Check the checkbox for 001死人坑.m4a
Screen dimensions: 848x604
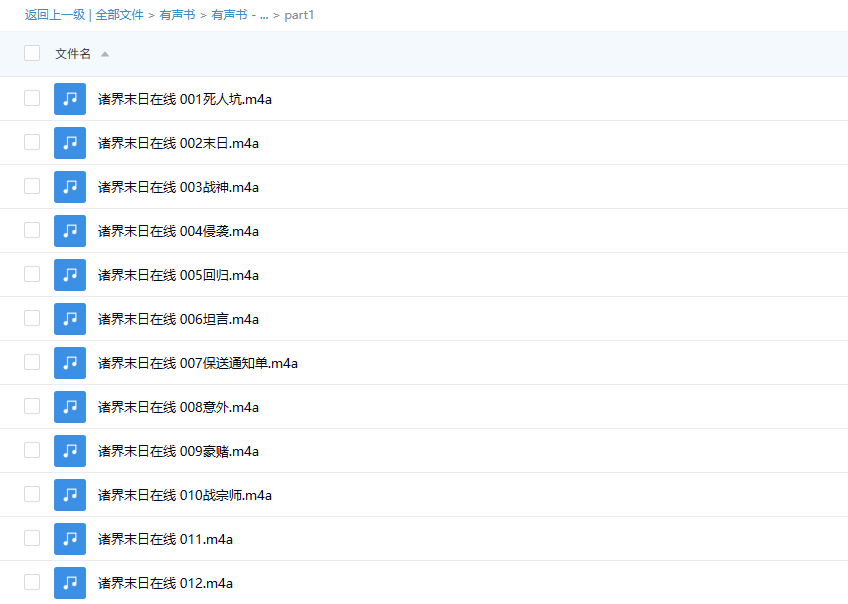(31, 99)
